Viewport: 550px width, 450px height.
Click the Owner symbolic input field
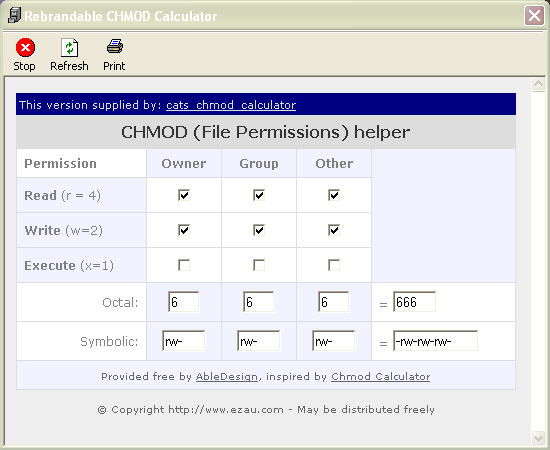click(x=183, y=341)
